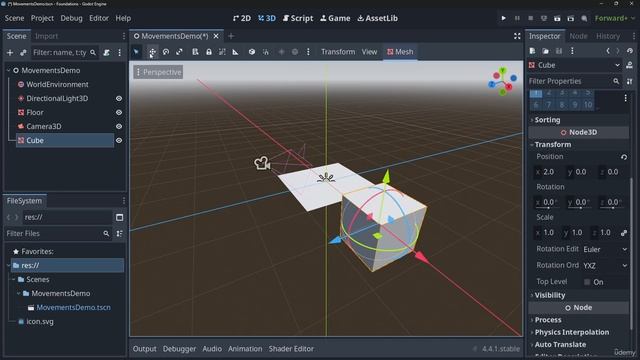This screenshot has width=640, height=360.
Task: Click the Pause running project button
Action: pos(517,18)
